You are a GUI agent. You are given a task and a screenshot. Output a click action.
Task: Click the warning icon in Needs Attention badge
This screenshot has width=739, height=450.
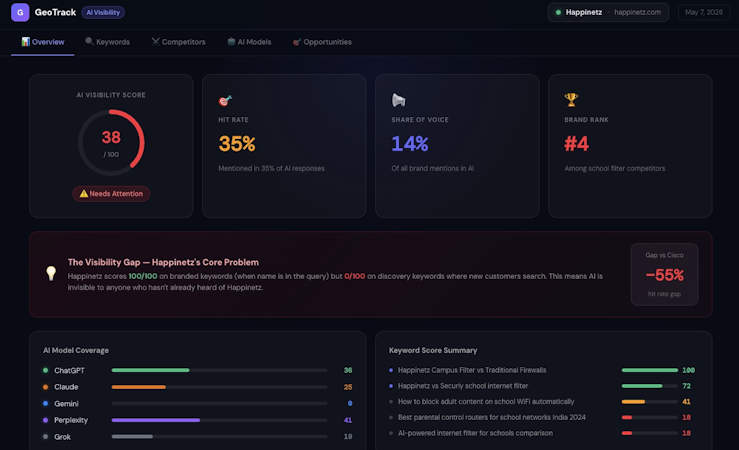coord(83,194)
